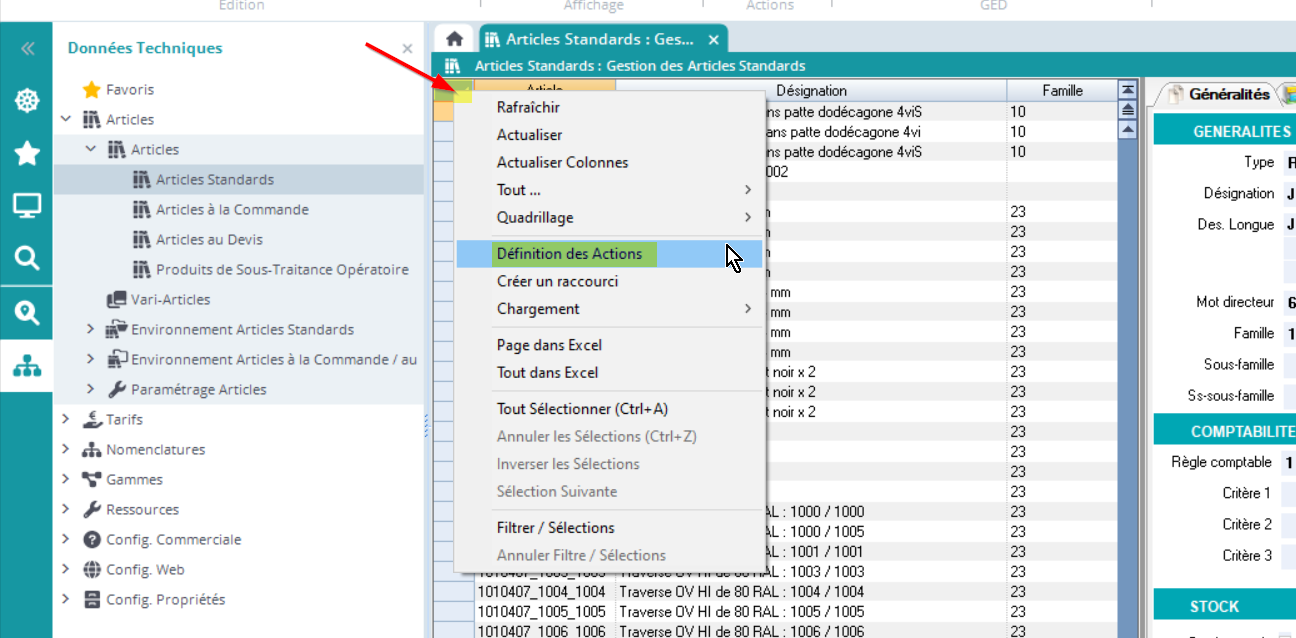Close the Articles Standards tab
The height and width of the screenshot is (638, 1296).
(x=713, y=40)
